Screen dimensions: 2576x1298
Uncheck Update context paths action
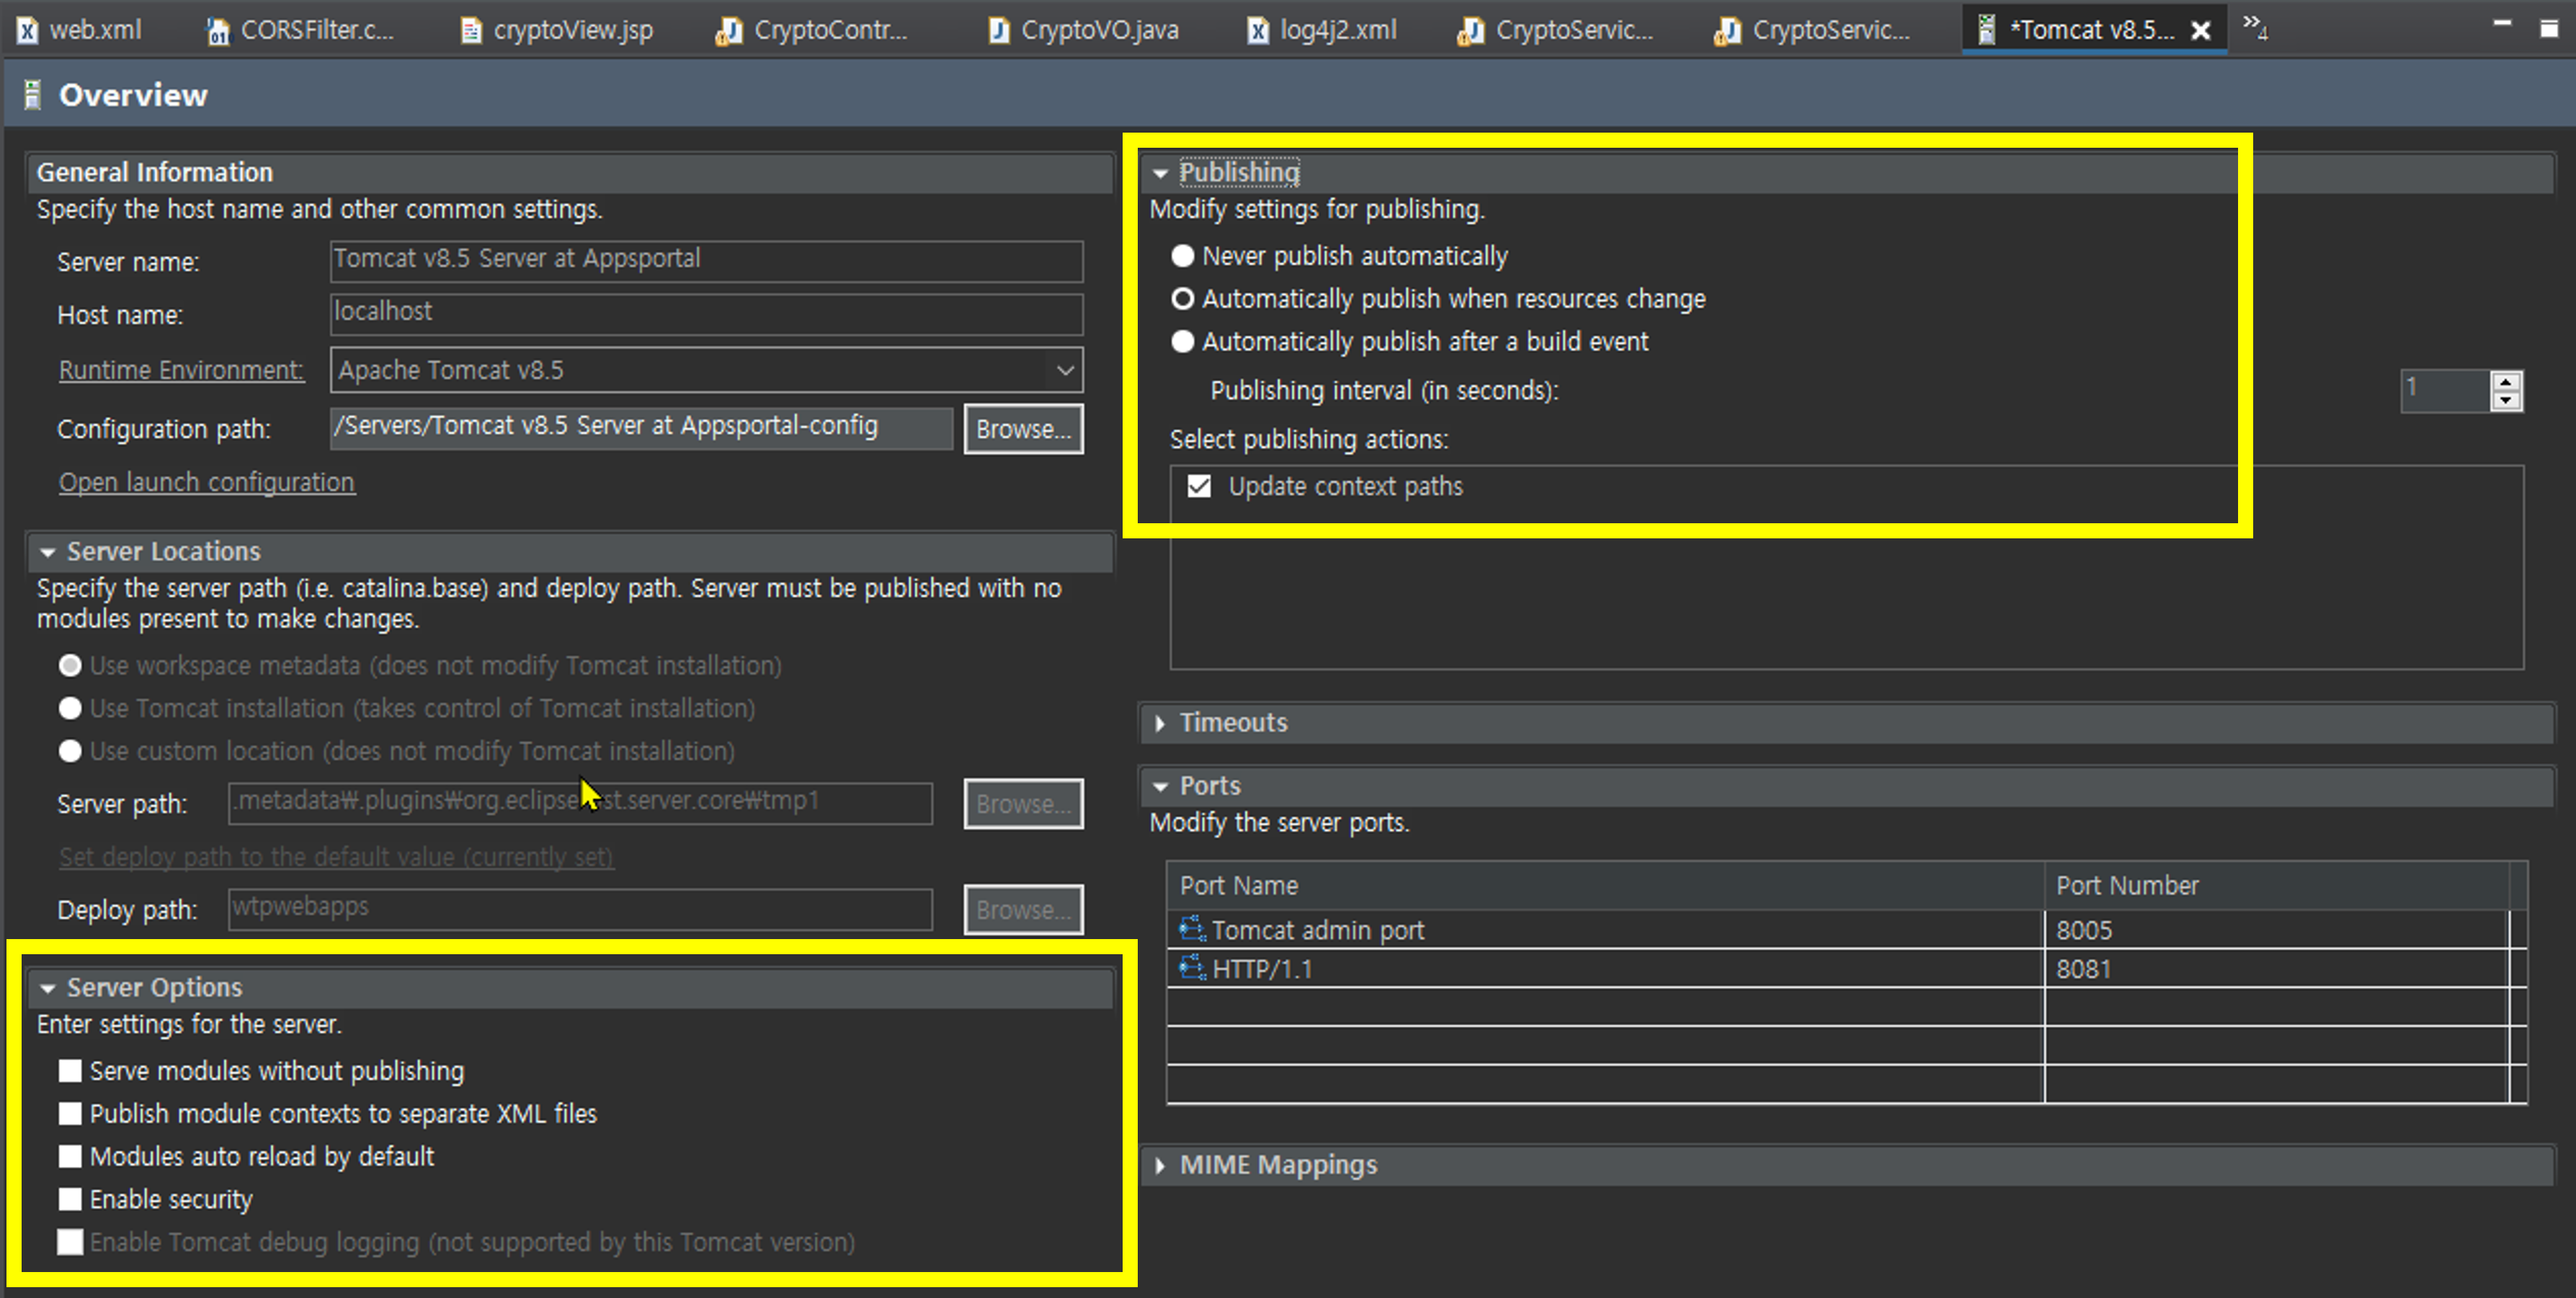pos(1199,487)
